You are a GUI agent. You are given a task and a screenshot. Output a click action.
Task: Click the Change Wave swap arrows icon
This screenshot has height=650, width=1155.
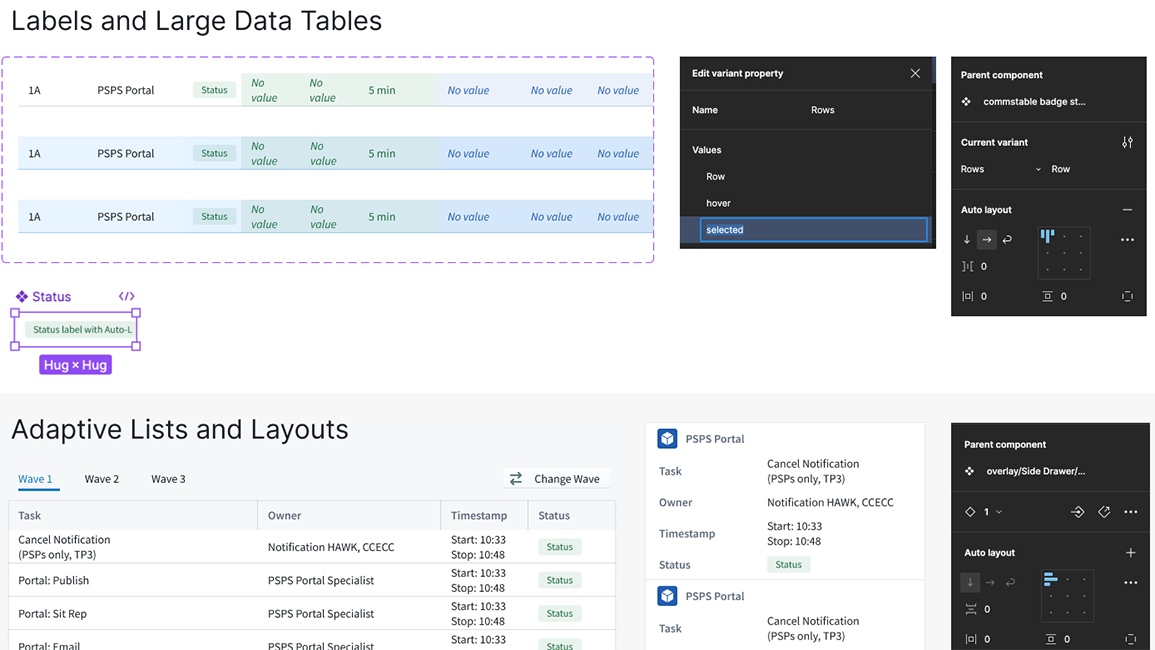[515, 479]
